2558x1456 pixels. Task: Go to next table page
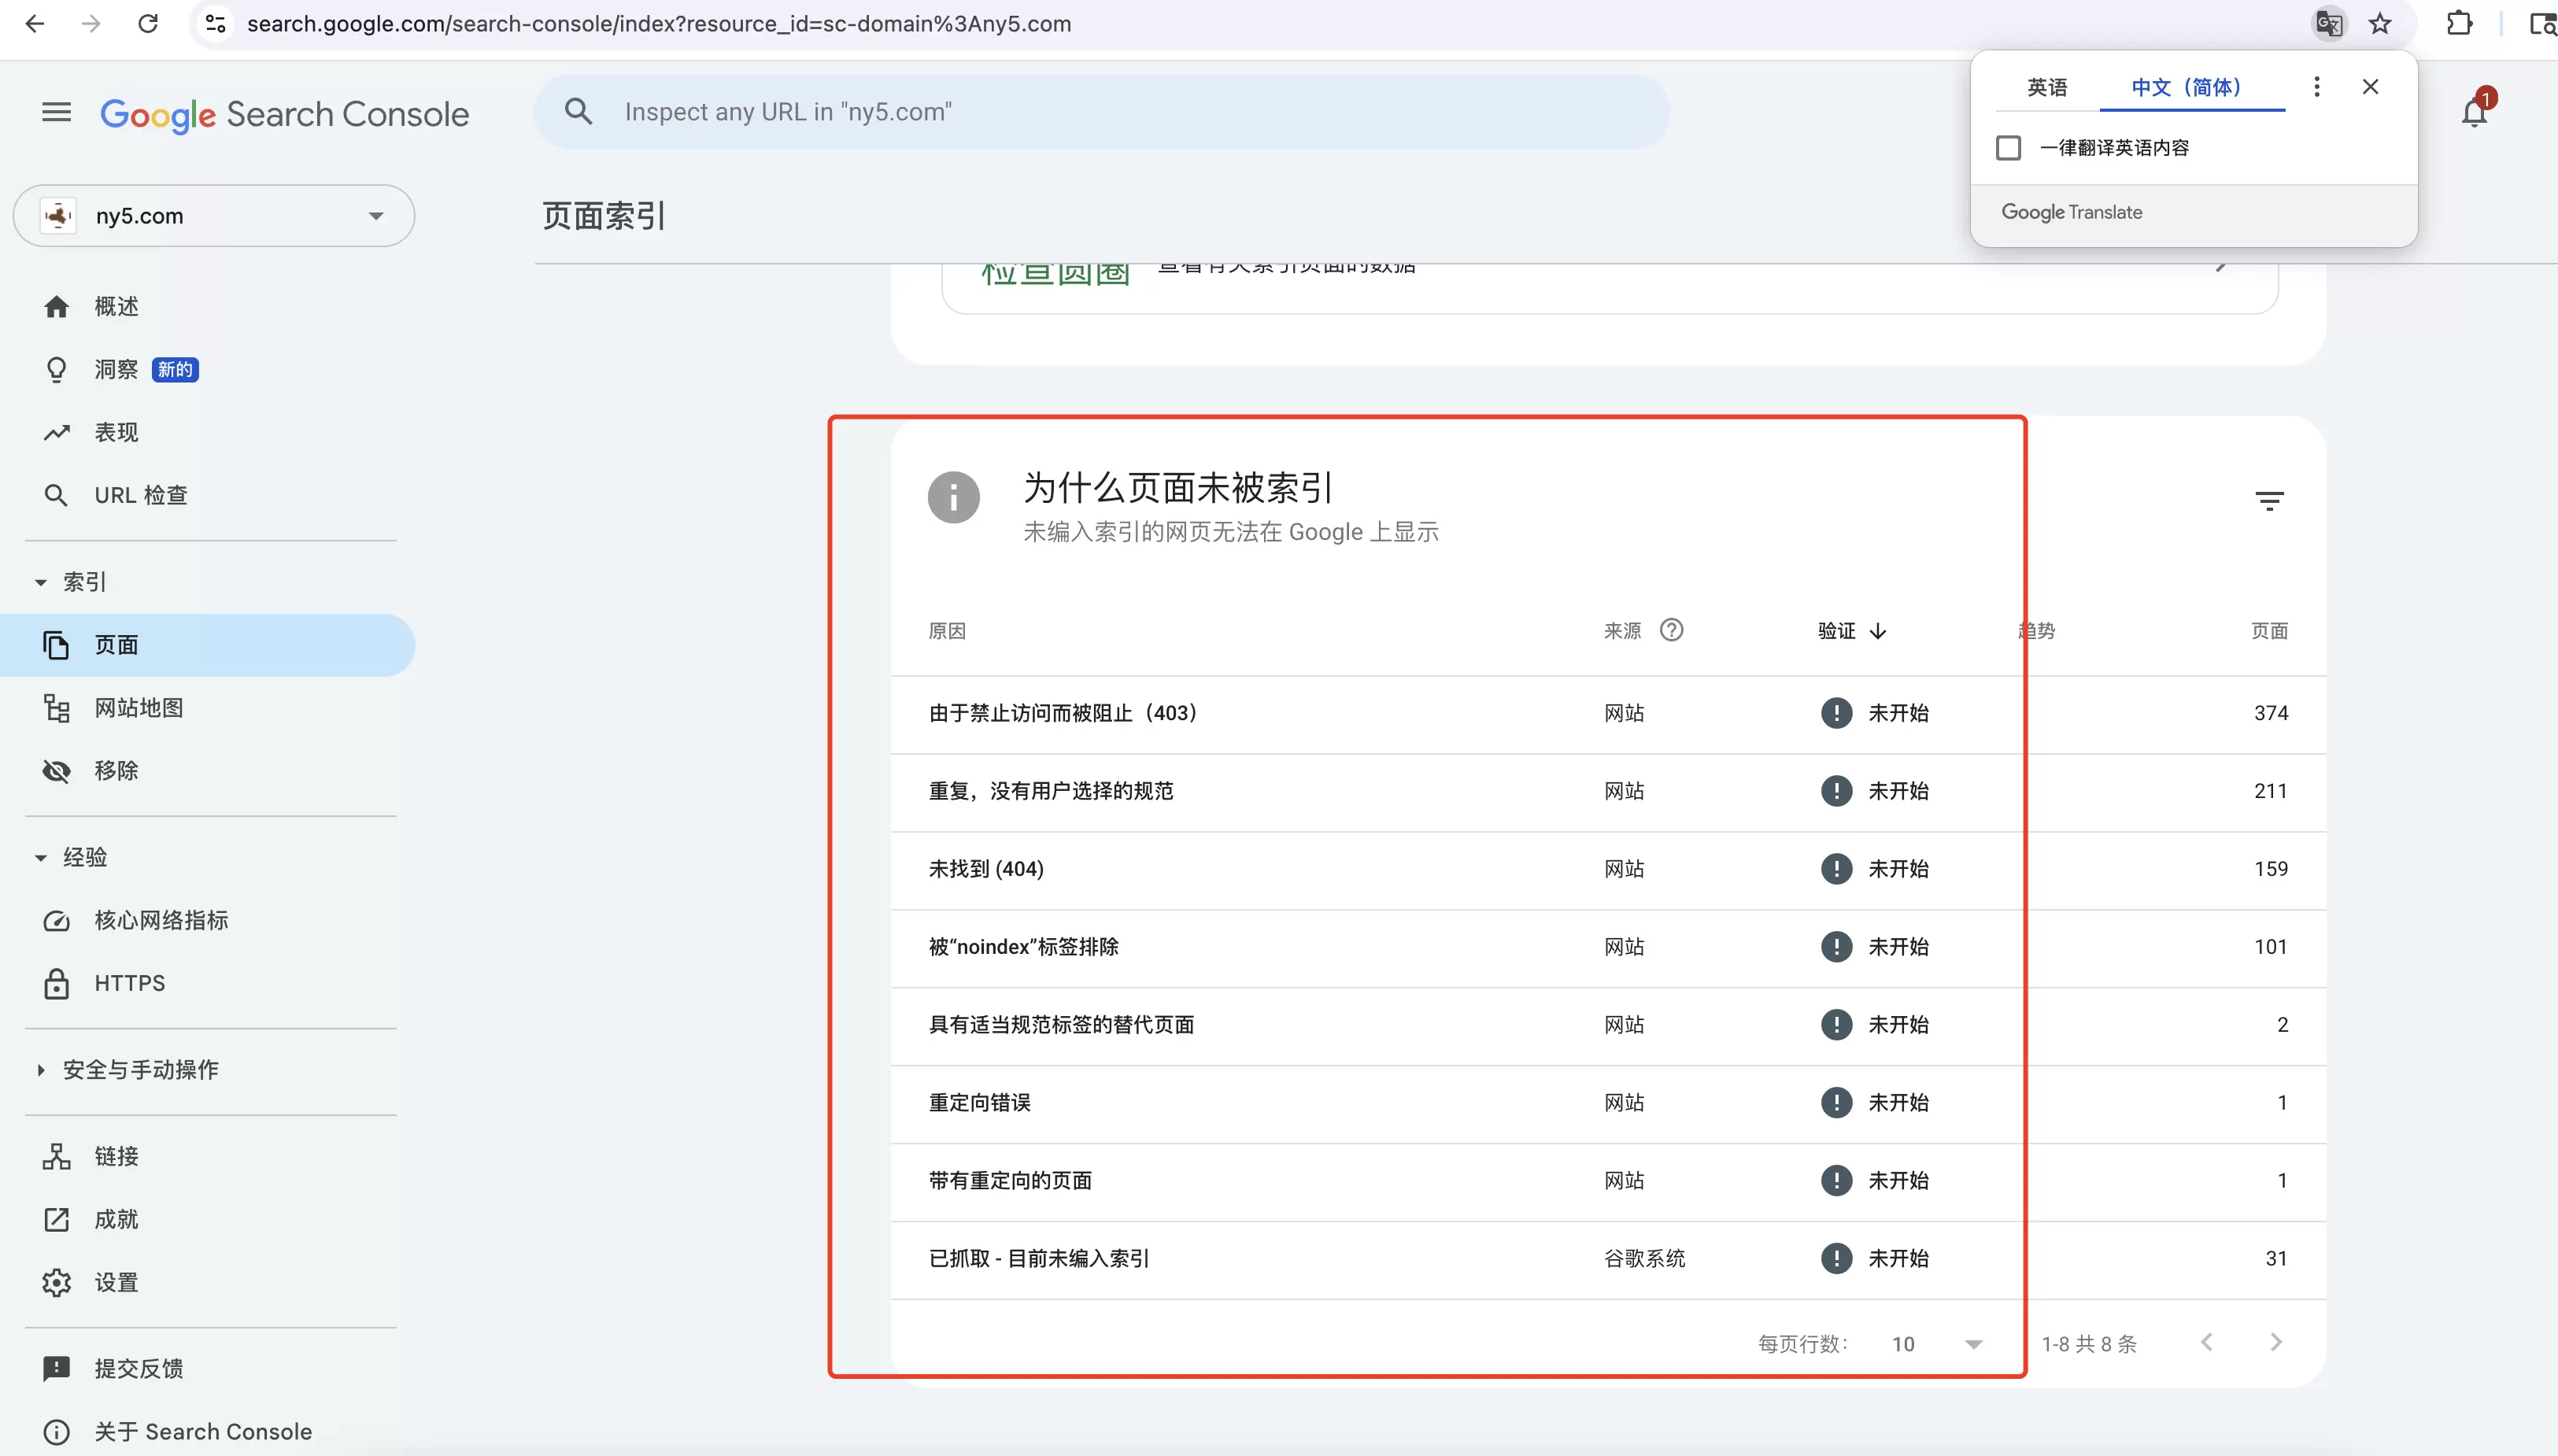2276,1342
